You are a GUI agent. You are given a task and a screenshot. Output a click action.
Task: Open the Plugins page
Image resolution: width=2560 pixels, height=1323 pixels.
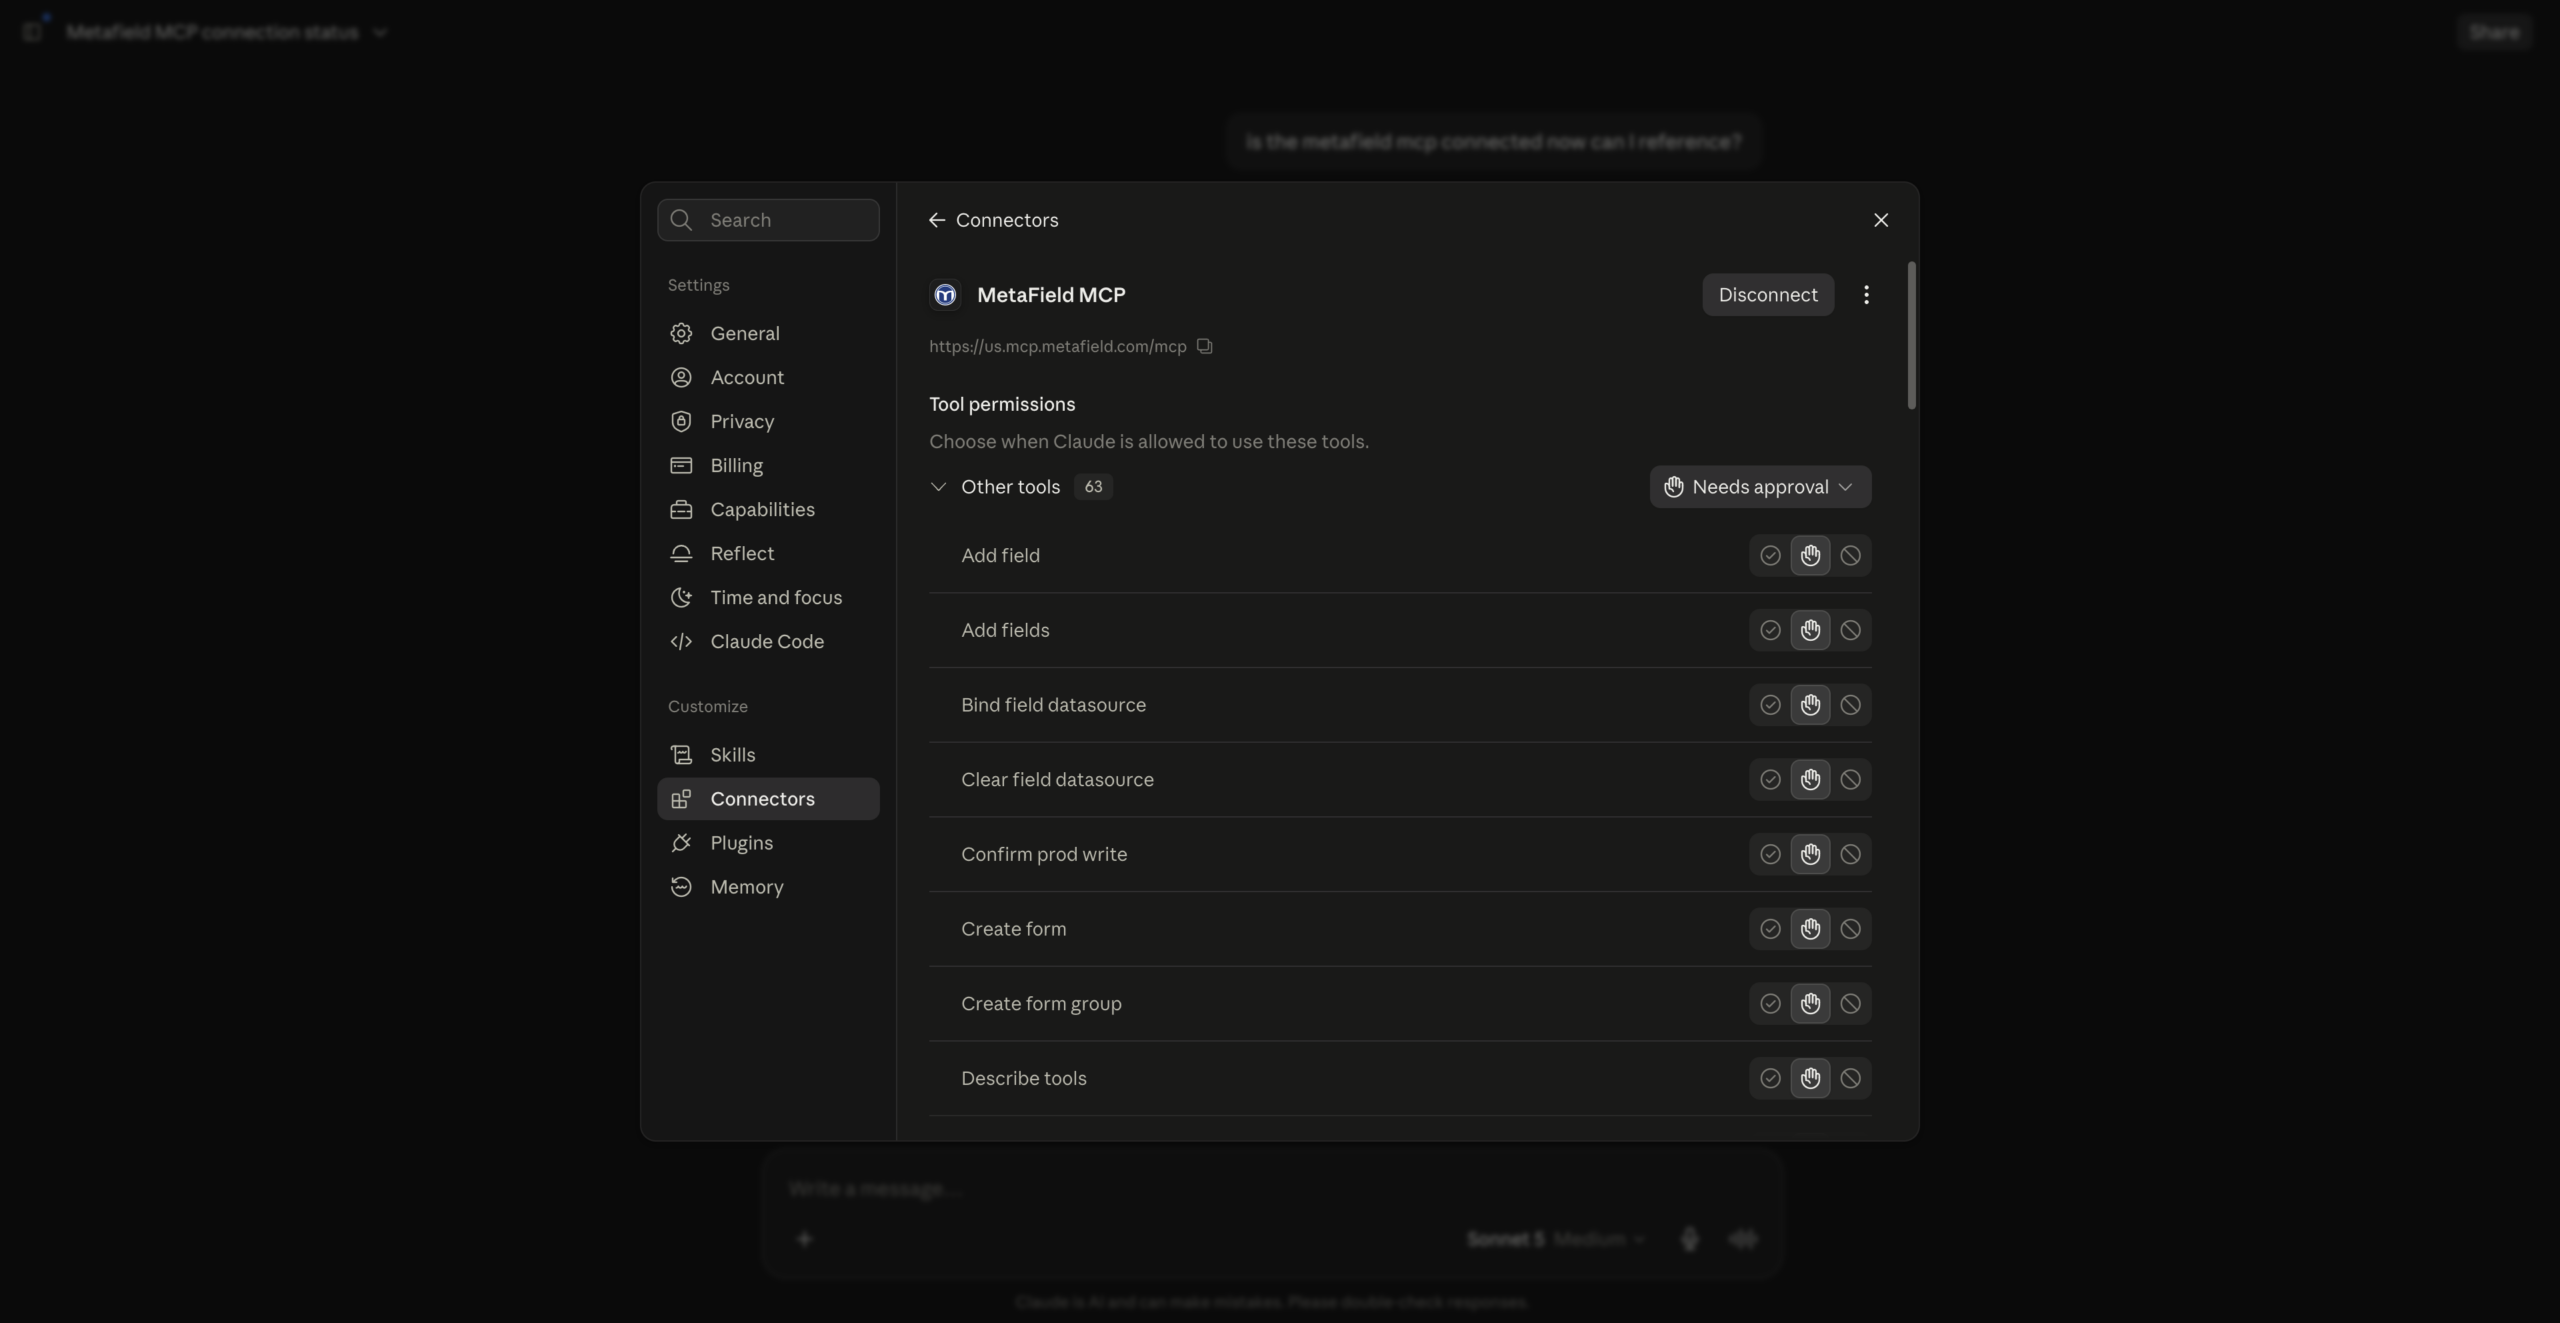click(x=768, y=843)
